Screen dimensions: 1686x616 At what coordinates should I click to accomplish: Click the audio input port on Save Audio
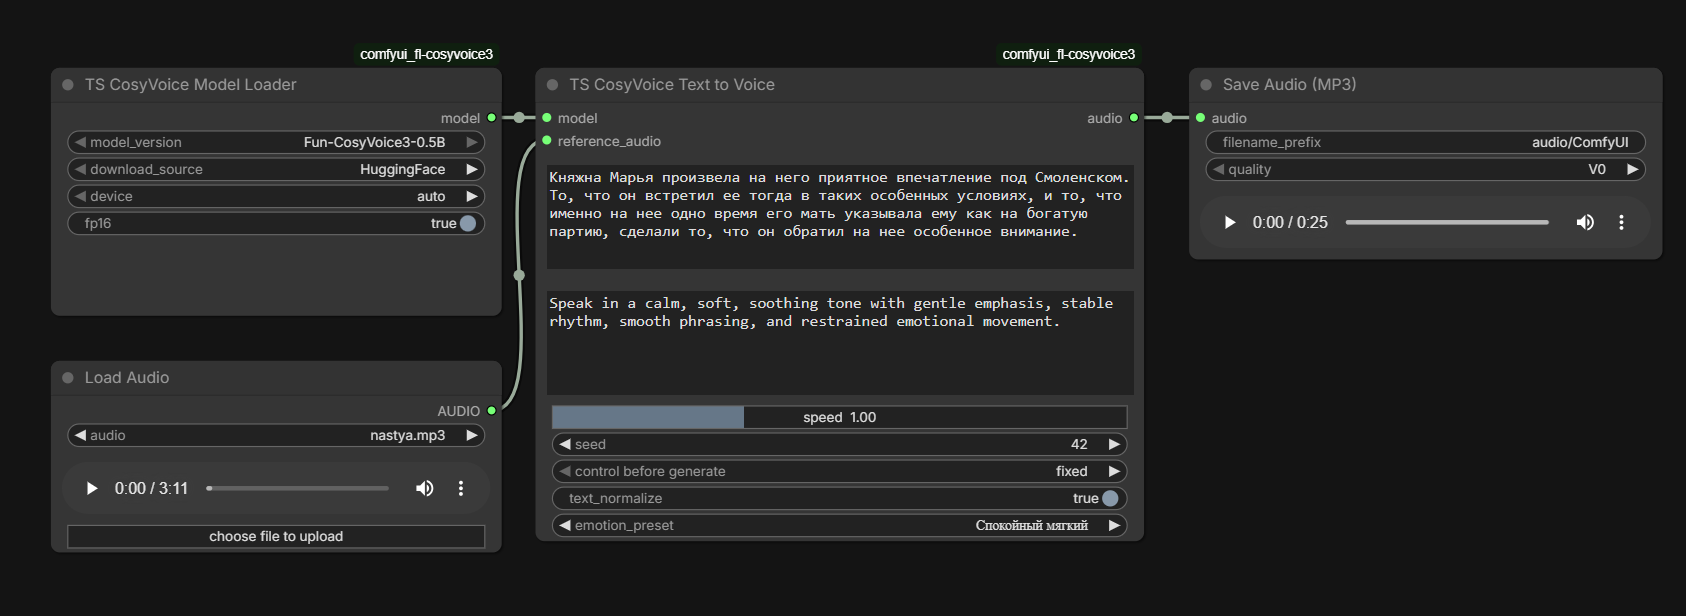coord(1200,118)
